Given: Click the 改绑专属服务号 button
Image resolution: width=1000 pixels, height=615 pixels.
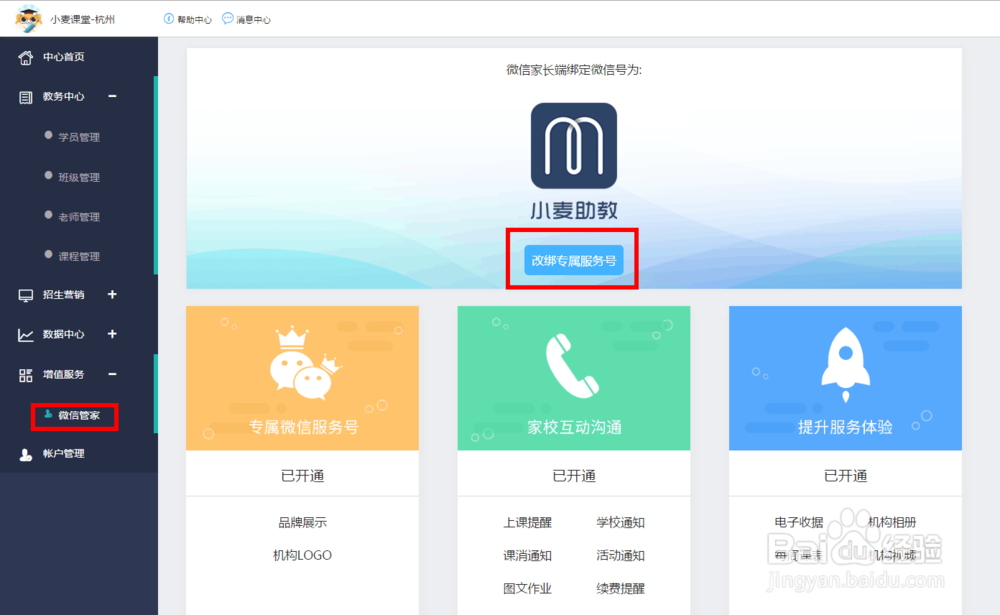Looking at the screenshot, I should point(572,258).
